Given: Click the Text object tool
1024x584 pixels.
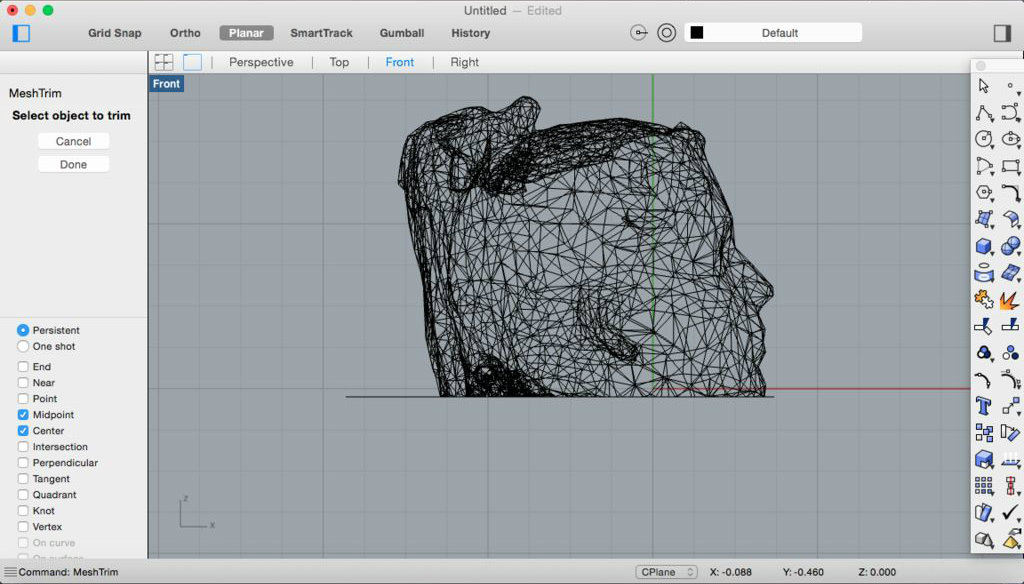Looking at the screenshot, I should 984,406.
